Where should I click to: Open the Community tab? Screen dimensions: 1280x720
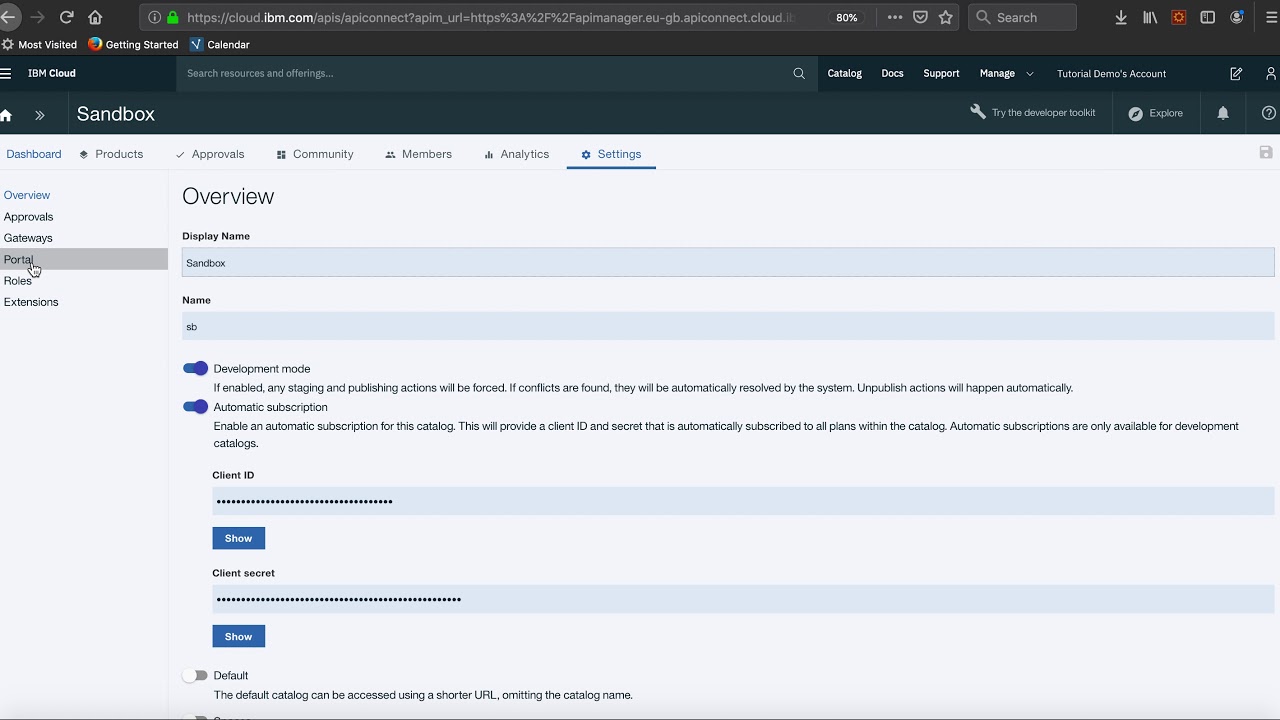tap(315, 154)
